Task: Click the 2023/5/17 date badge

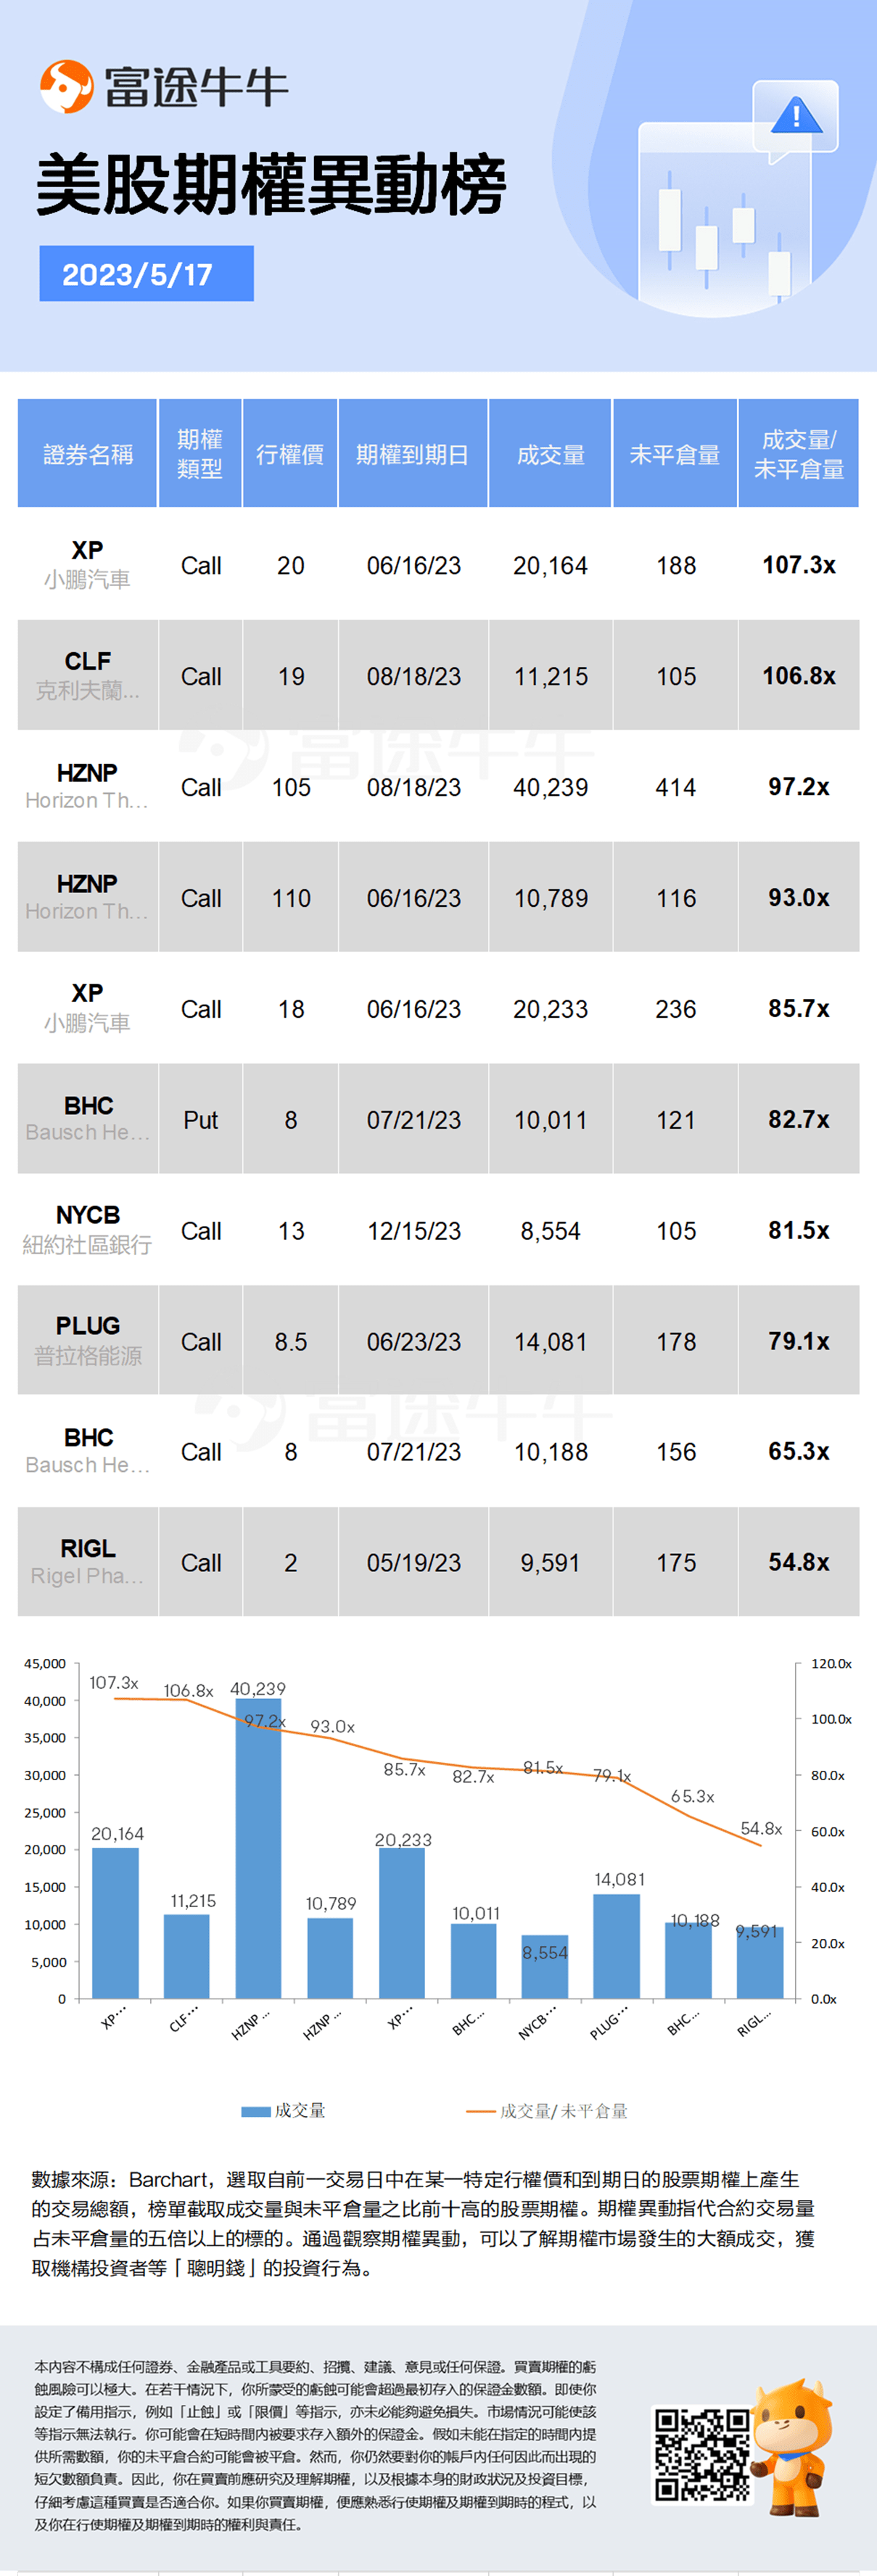Action: point(146,274)
